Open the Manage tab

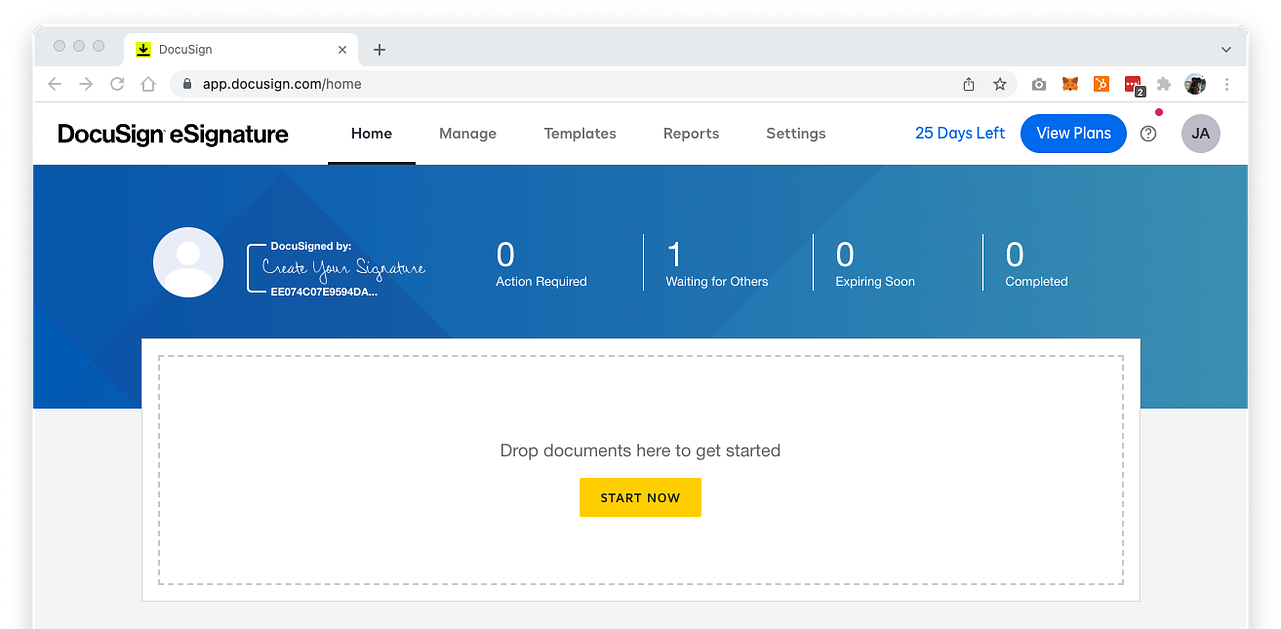(x=467, y=133)
